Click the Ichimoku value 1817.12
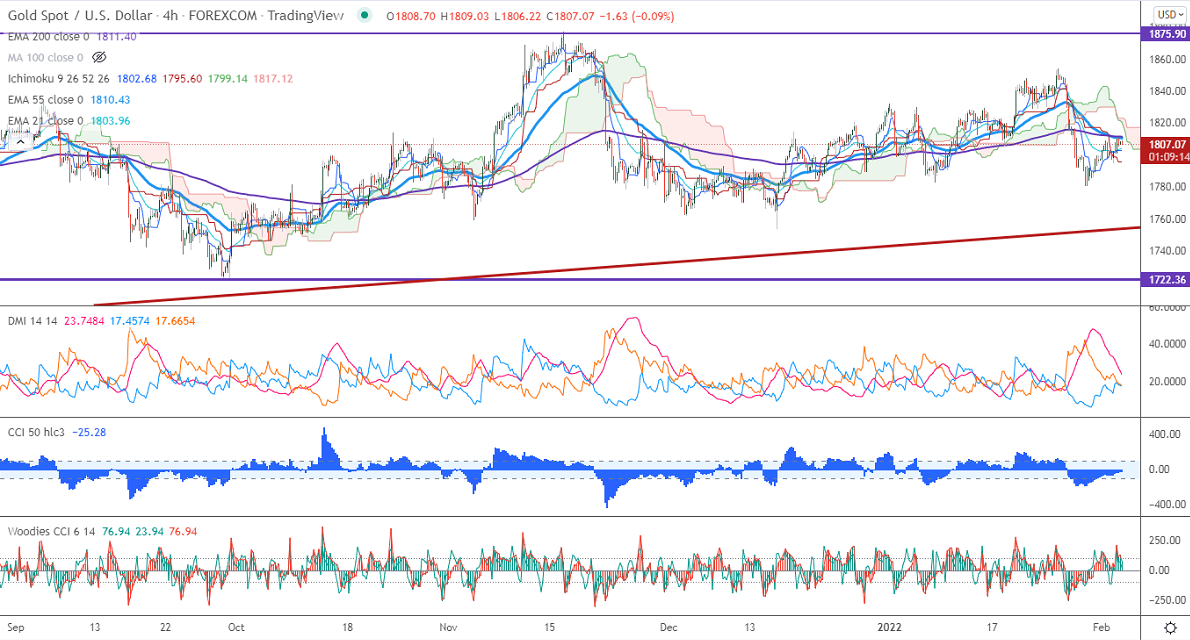 273,79
